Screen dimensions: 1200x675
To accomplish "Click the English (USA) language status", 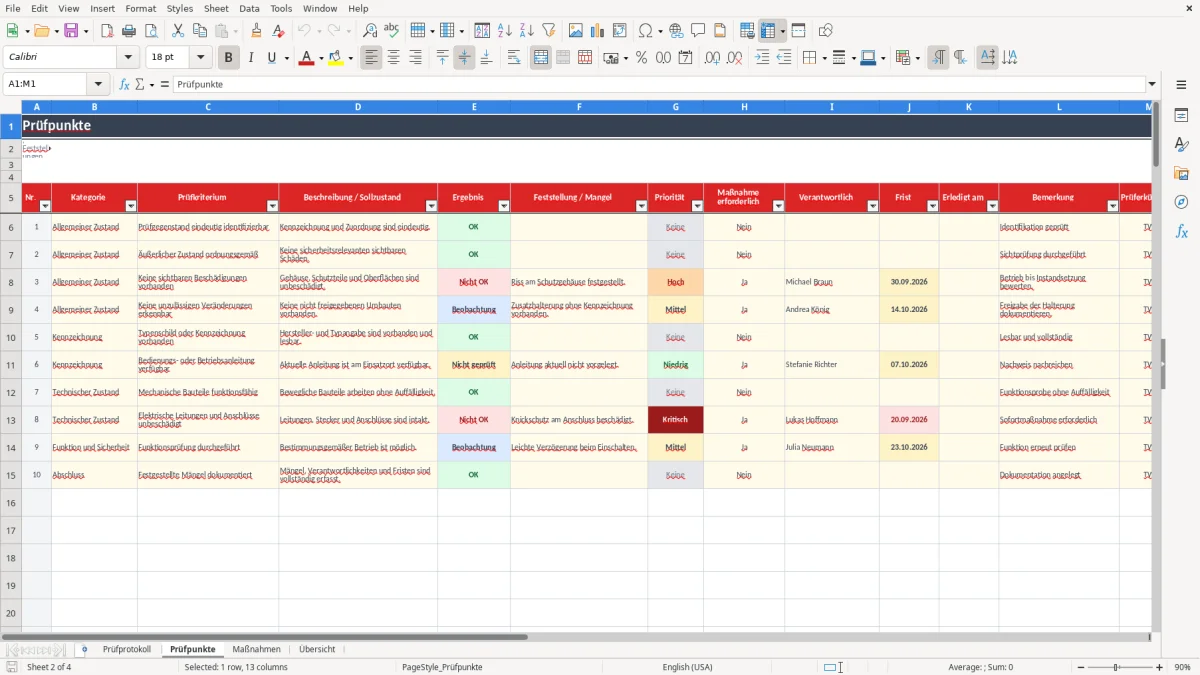I will click(687, 667).
